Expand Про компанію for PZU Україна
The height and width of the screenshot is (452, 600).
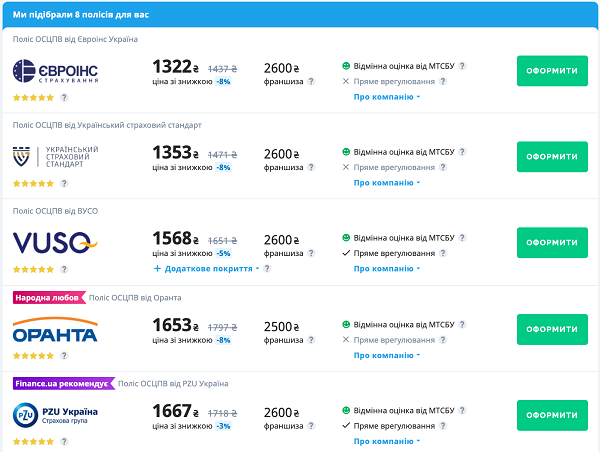click(x=387, y=441)
